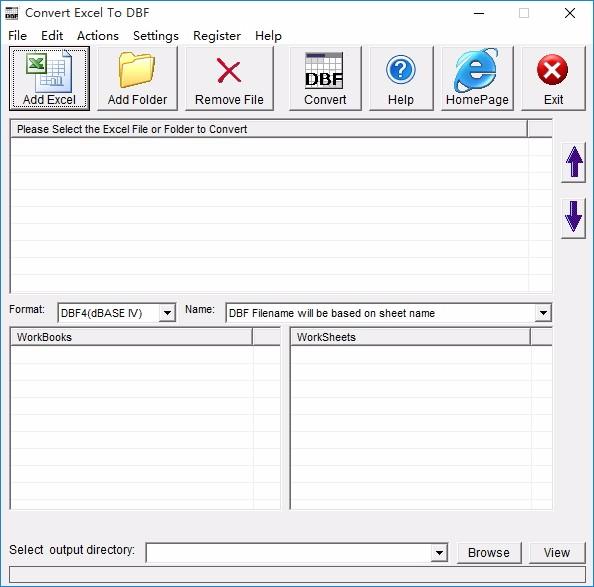
Task: Click the Browse button
Action: pos(489,553)
